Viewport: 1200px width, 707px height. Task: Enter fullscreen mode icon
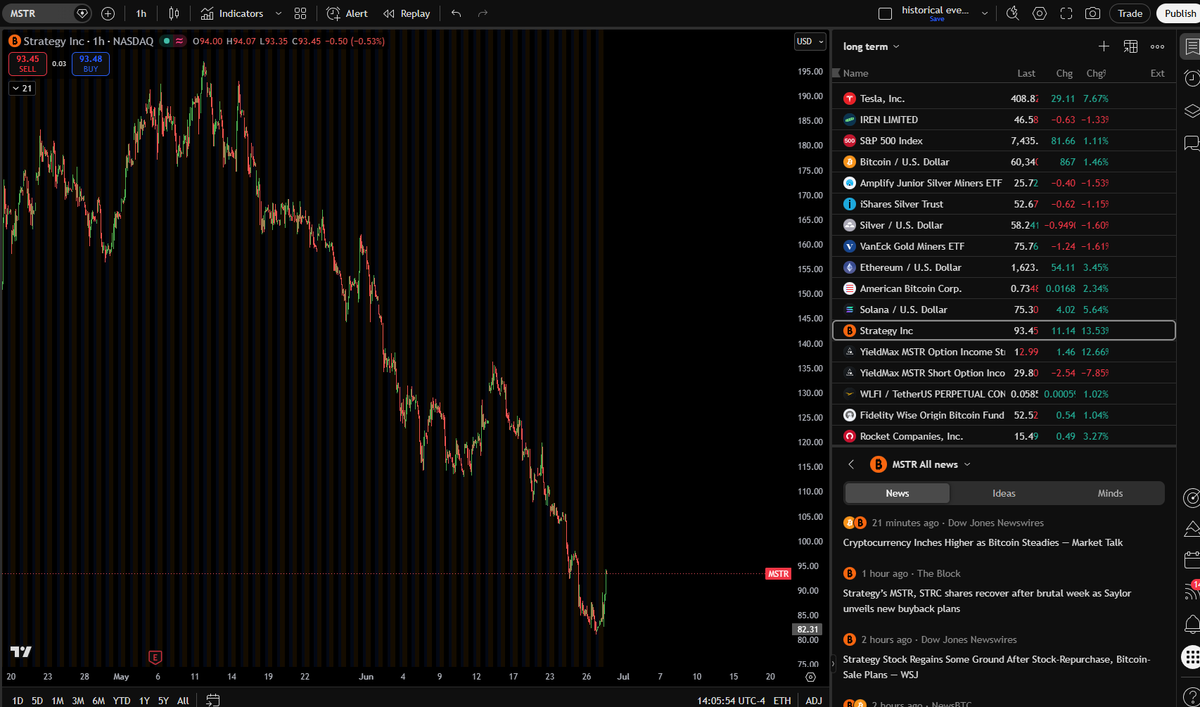coord(1066,14)
